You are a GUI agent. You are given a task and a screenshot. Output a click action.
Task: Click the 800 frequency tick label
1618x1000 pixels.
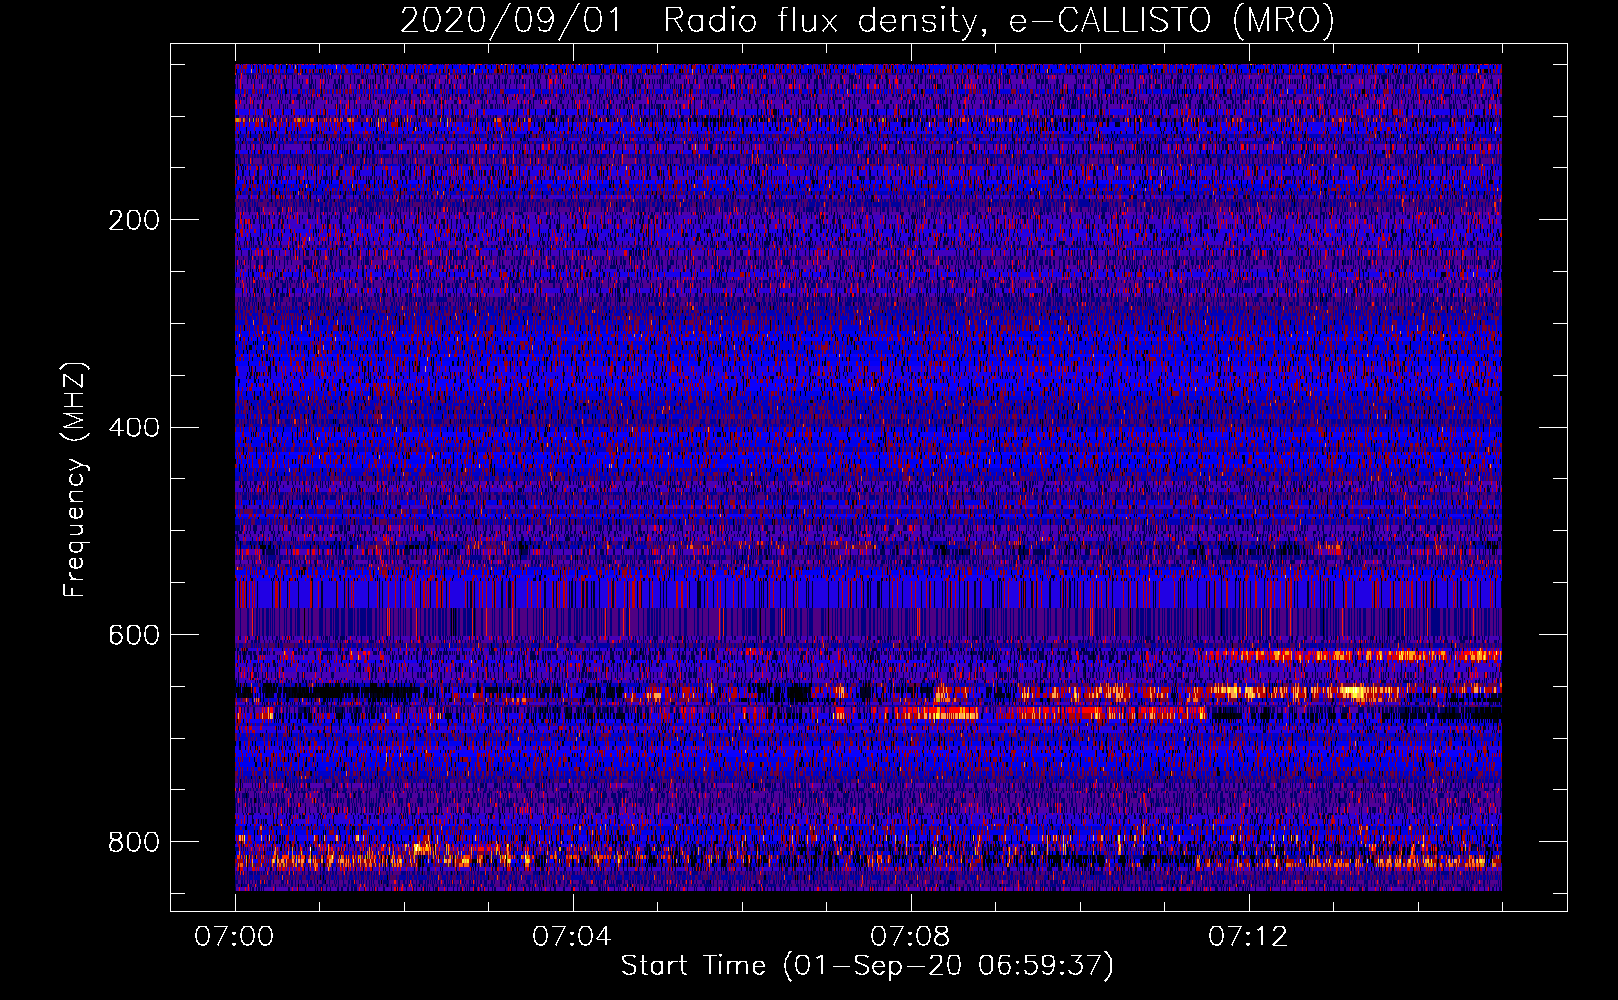(x=134, y=843)
